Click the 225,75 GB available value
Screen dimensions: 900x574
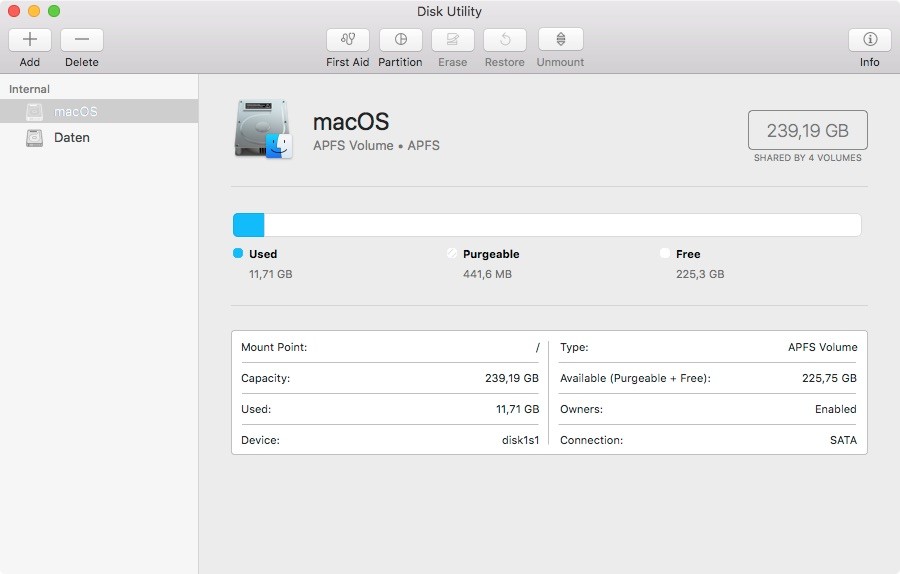[829, 378]
